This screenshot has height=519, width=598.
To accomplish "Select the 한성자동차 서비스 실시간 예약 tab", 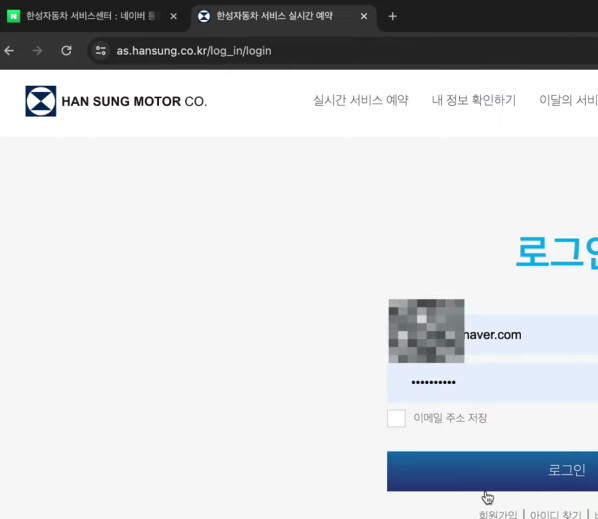I will pos(283,16).
